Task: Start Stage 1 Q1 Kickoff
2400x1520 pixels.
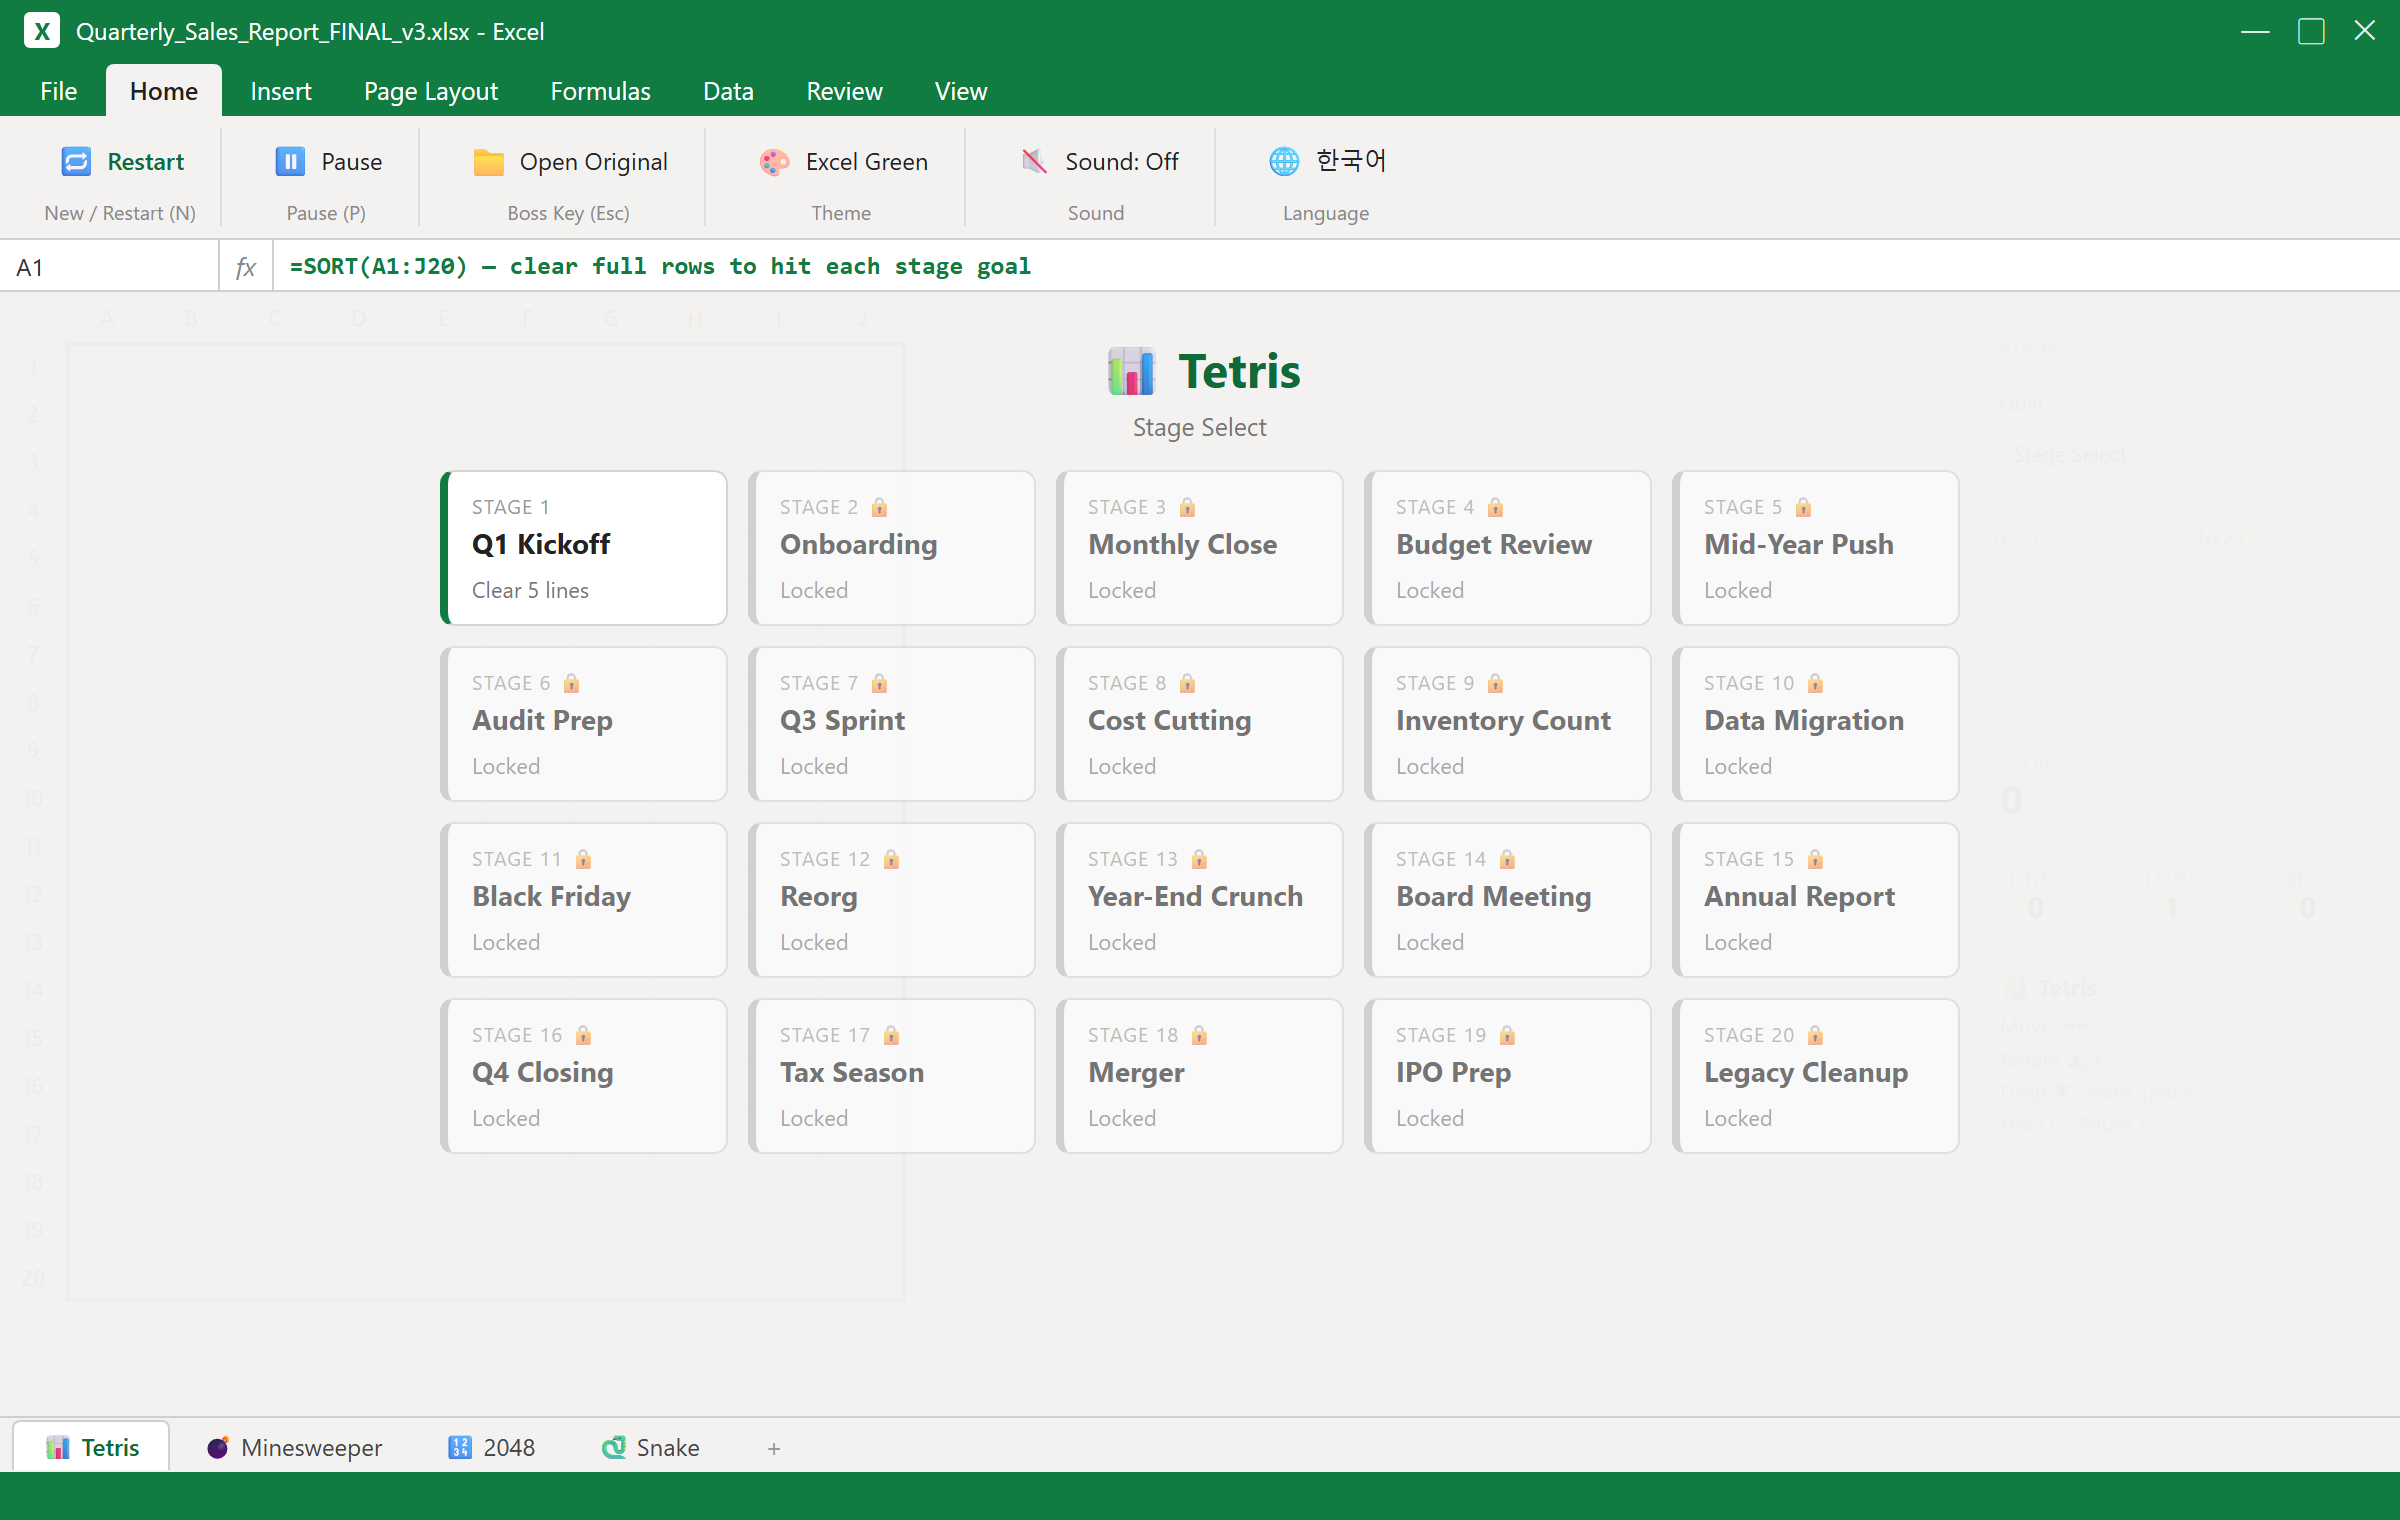Action: (x=584, y=548)
